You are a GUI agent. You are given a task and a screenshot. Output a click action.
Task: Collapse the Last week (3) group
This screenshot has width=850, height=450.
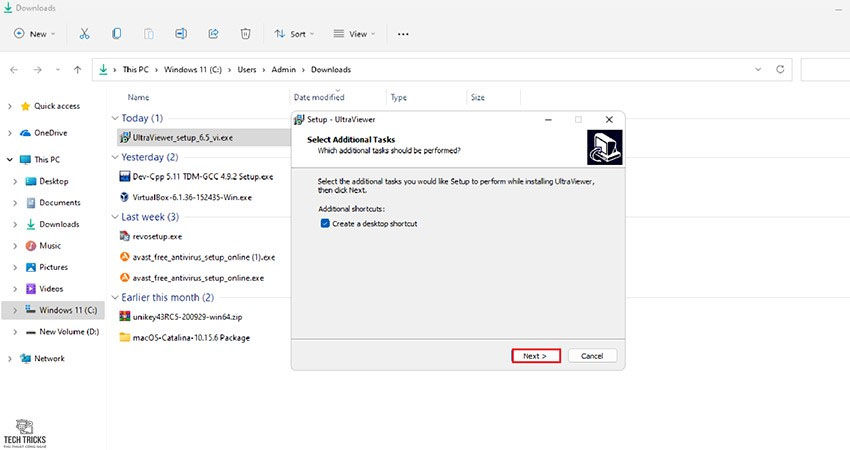[115, 217]
